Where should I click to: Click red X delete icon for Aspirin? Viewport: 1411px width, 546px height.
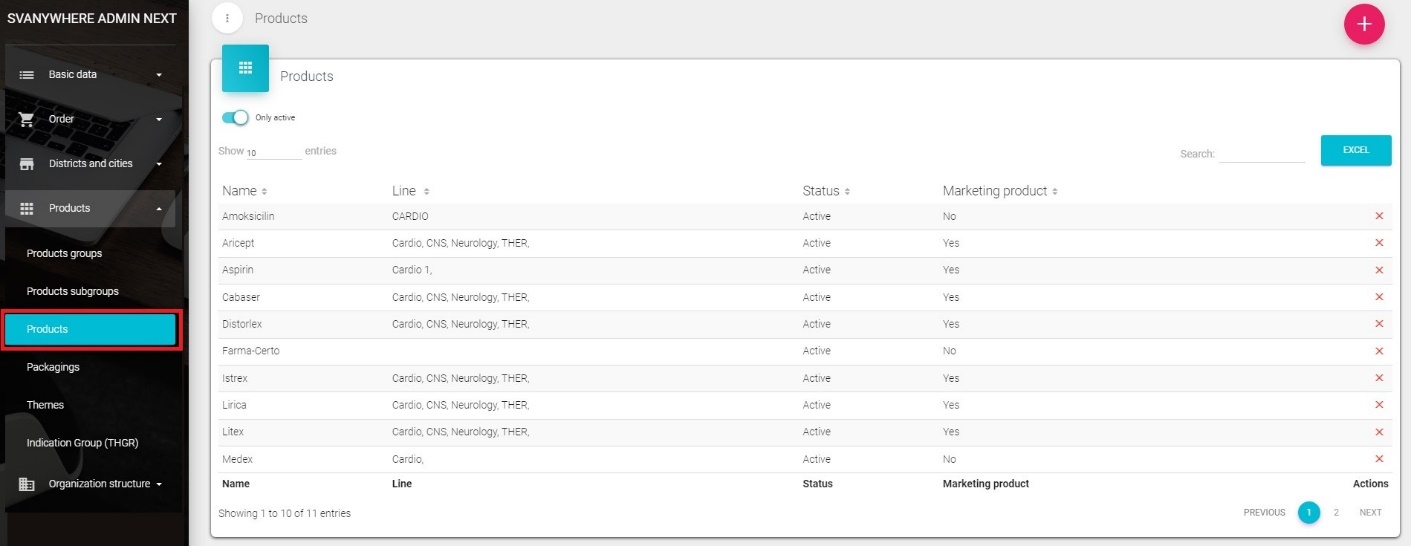[1379, 270]
